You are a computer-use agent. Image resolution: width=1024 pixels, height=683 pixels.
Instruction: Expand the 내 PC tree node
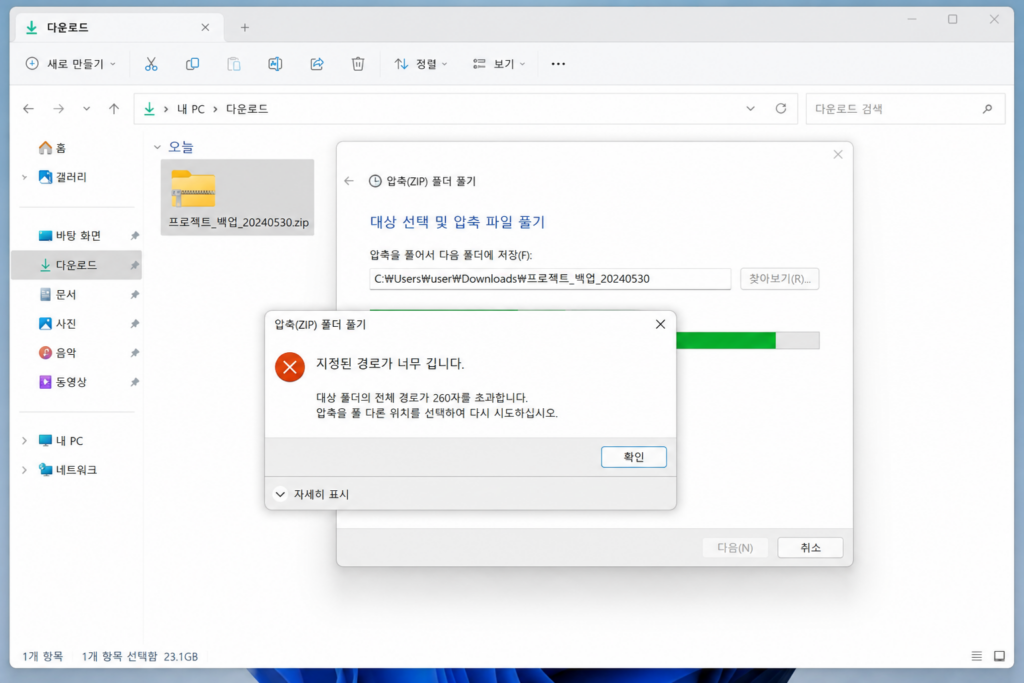coord(24,441)
